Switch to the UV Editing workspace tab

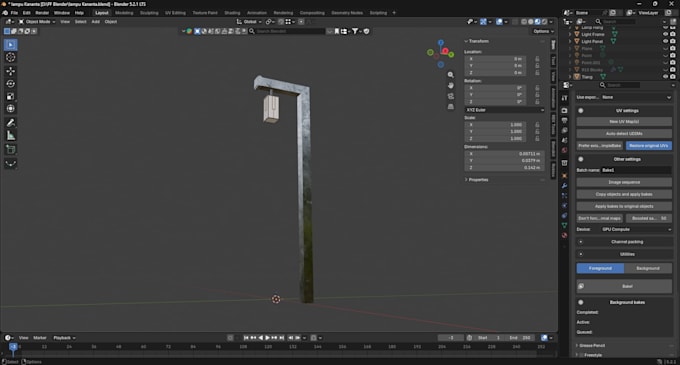coord(175,13)
